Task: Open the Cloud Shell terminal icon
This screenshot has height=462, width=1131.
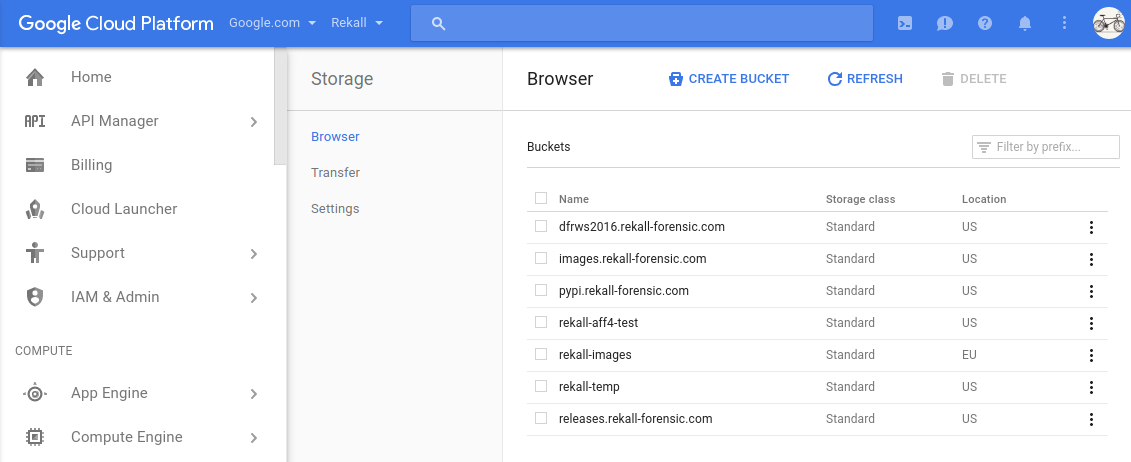Action: point(905,23)
